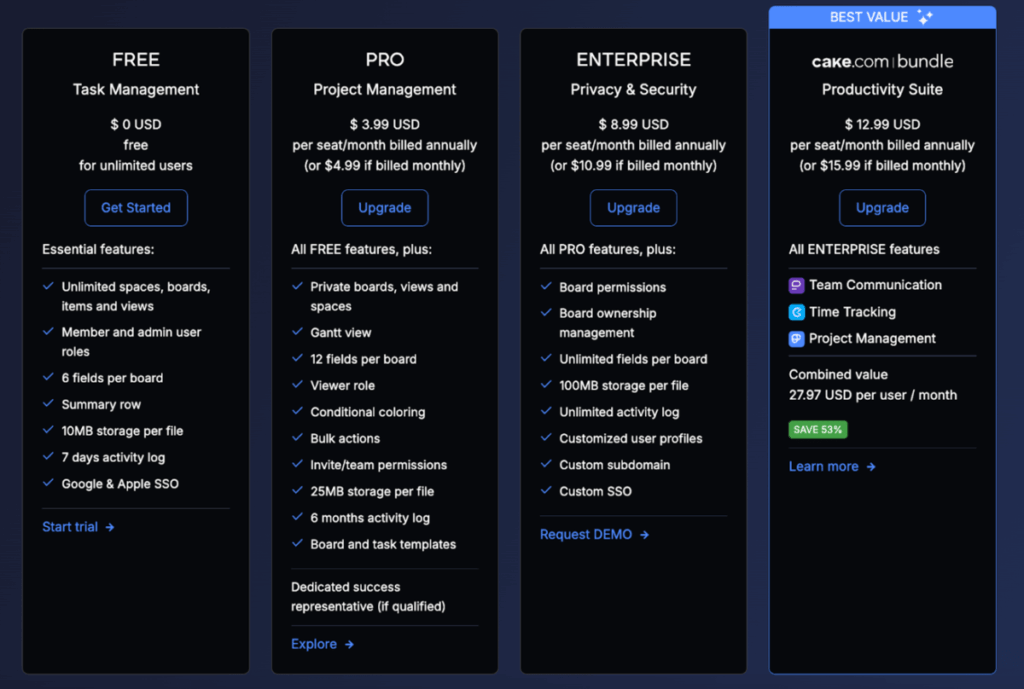
Task: Click the green SAVE 53% badge
Action: pyautogui.click(x=818, y=430)
